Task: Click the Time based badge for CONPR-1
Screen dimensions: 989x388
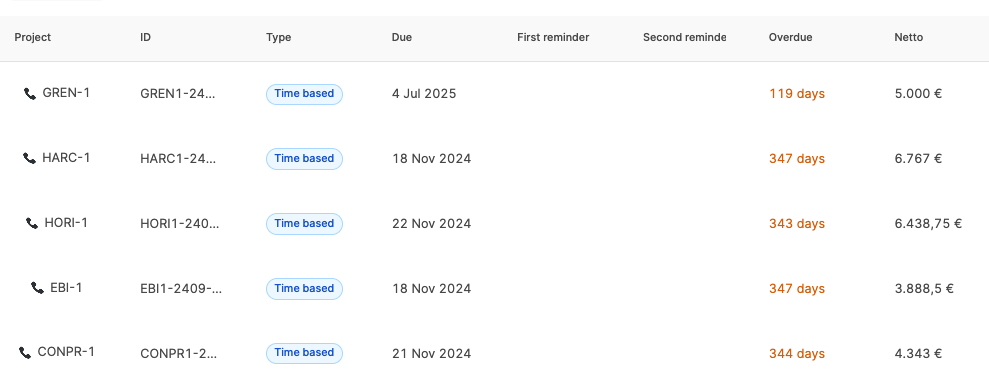Action: [304, 353]
